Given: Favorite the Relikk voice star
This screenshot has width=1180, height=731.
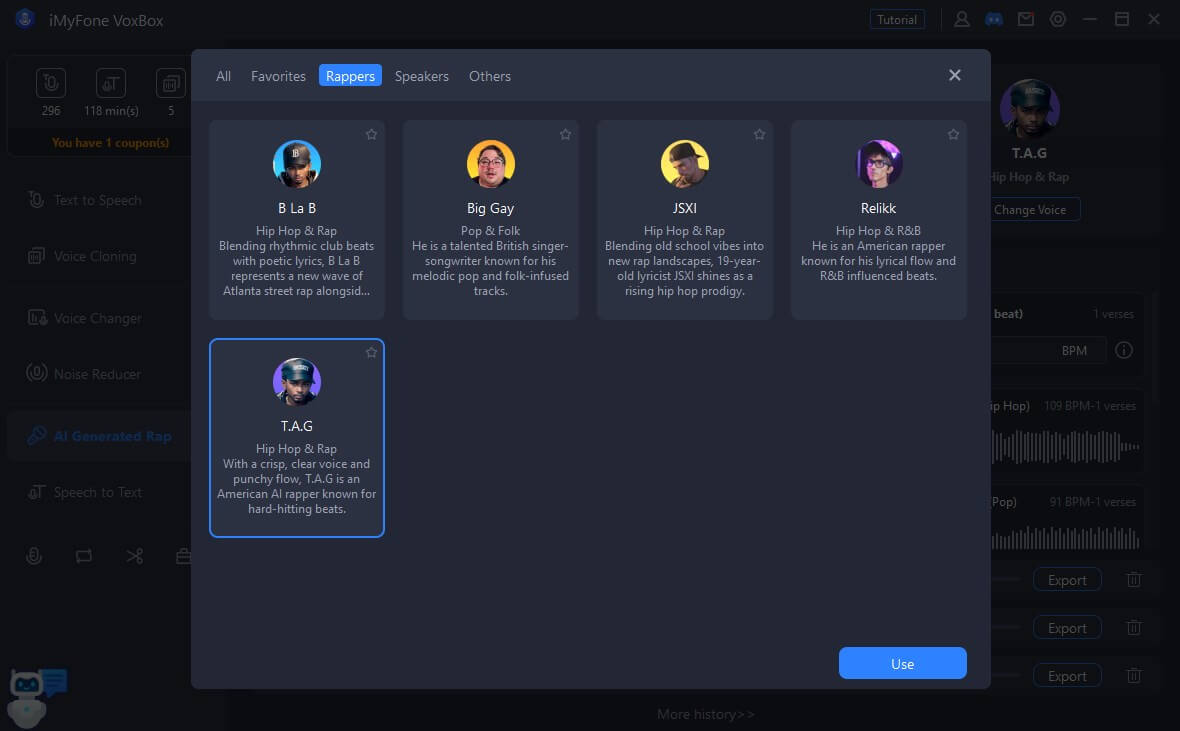Looking at the screenshot, I should pos(953,134).
